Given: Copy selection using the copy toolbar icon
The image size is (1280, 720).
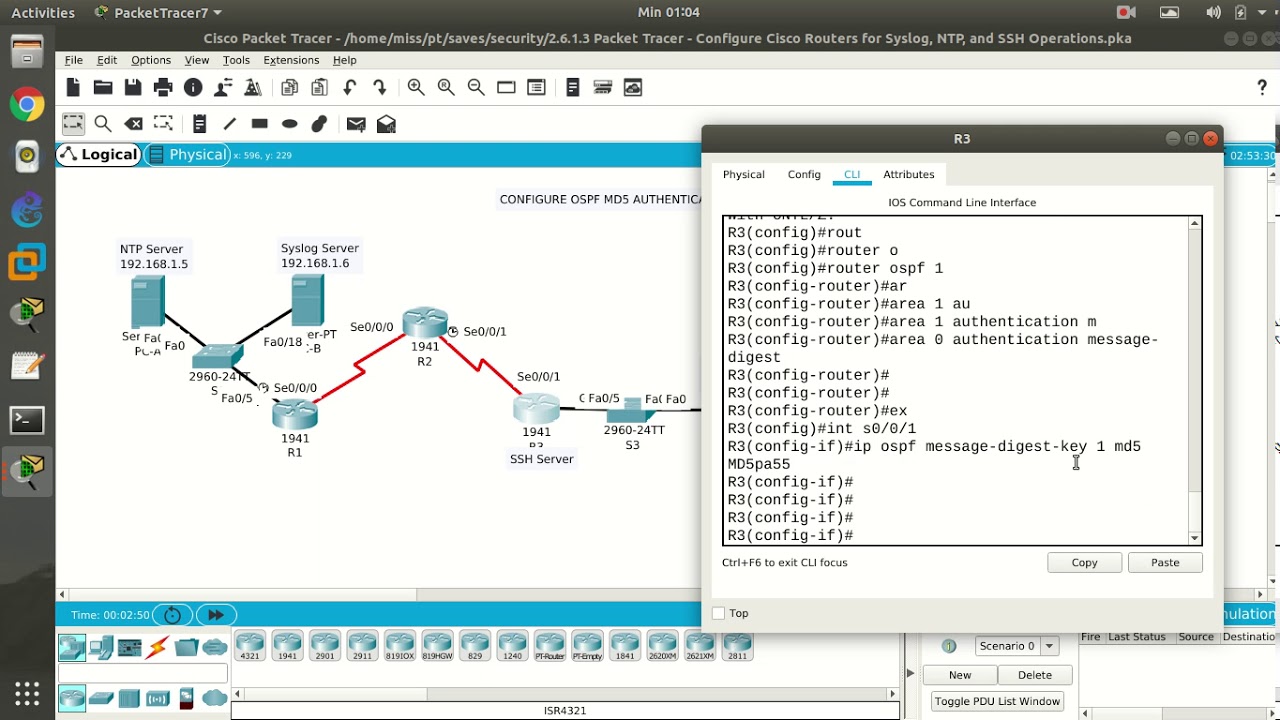Looking at the screenshot, I should pos(289,88).
